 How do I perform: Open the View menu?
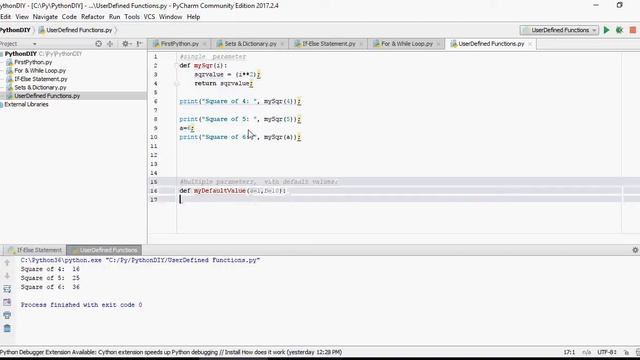22,17
